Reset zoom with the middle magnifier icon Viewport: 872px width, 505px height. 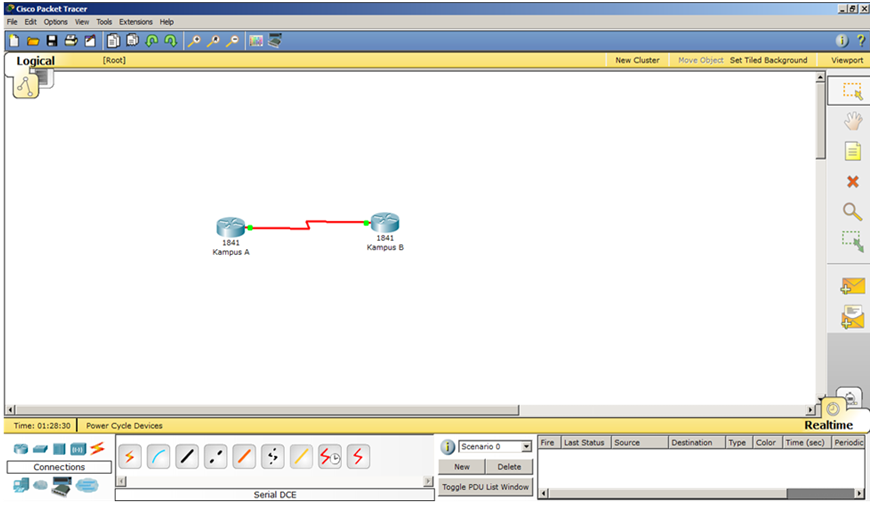(213, 41)
